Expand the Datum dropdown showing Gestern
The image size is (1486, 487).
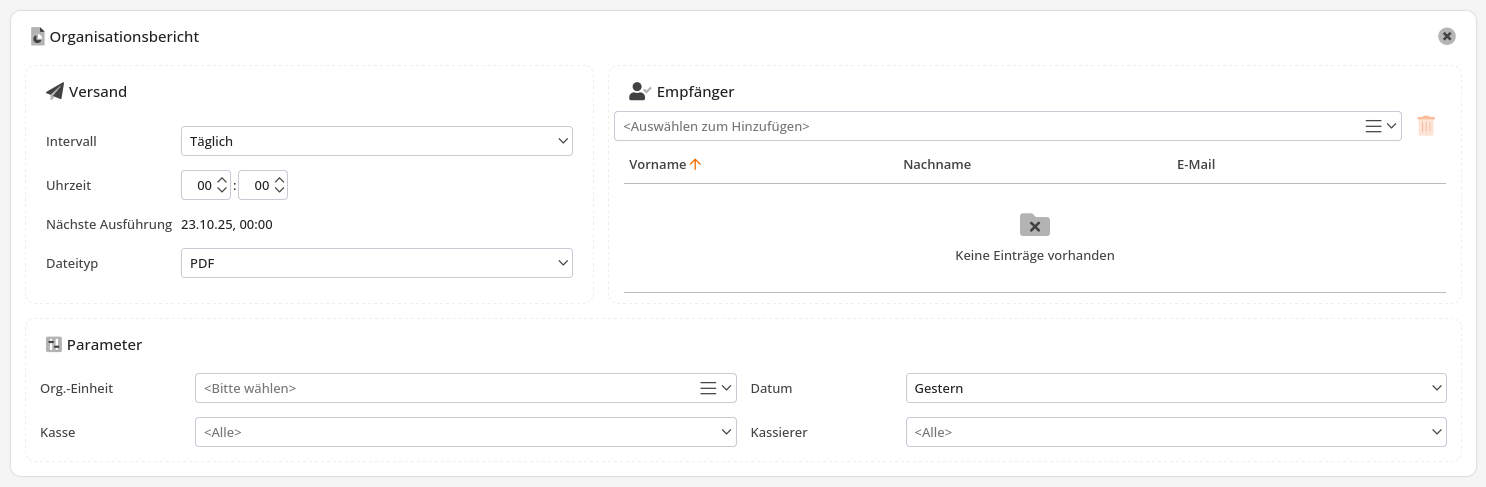1175,388
